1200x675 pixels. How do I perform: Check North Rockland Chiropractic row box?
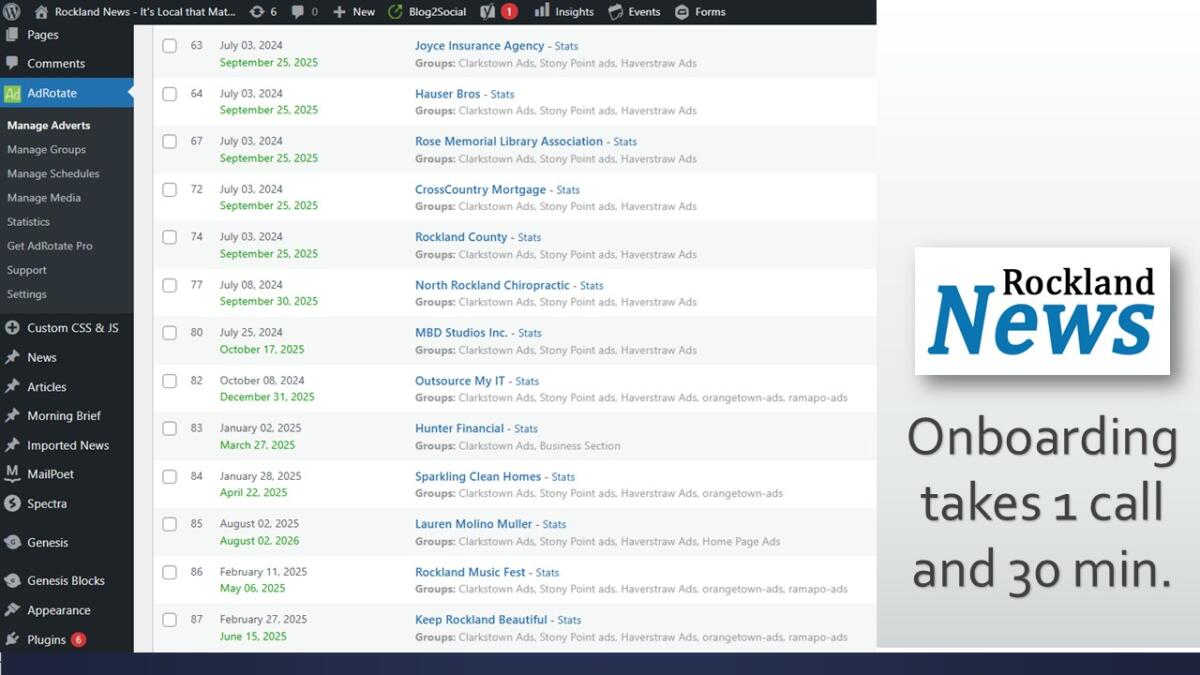click(170, 285)
